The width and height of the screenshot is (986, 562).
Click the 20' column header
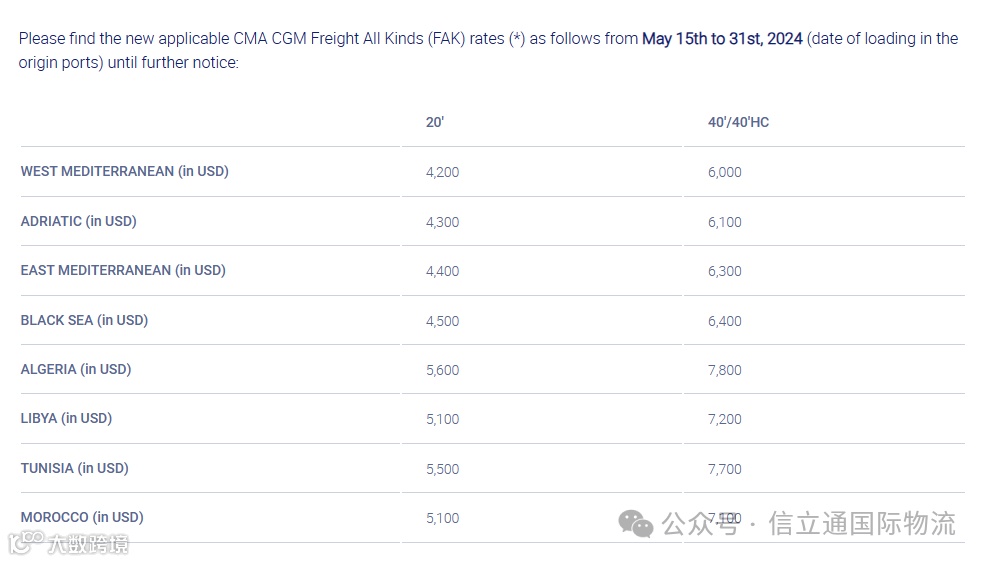point(435,122)
